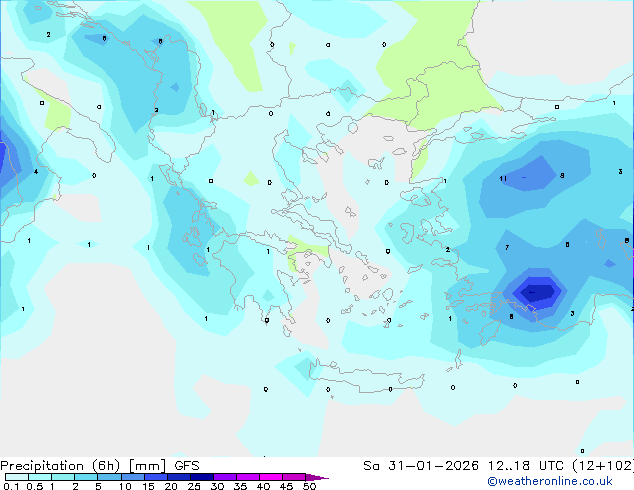Select the 0.5–1 mm legend color box
Image resolution: width=634 pixels, height=490 pixels.
coord(40,477)
